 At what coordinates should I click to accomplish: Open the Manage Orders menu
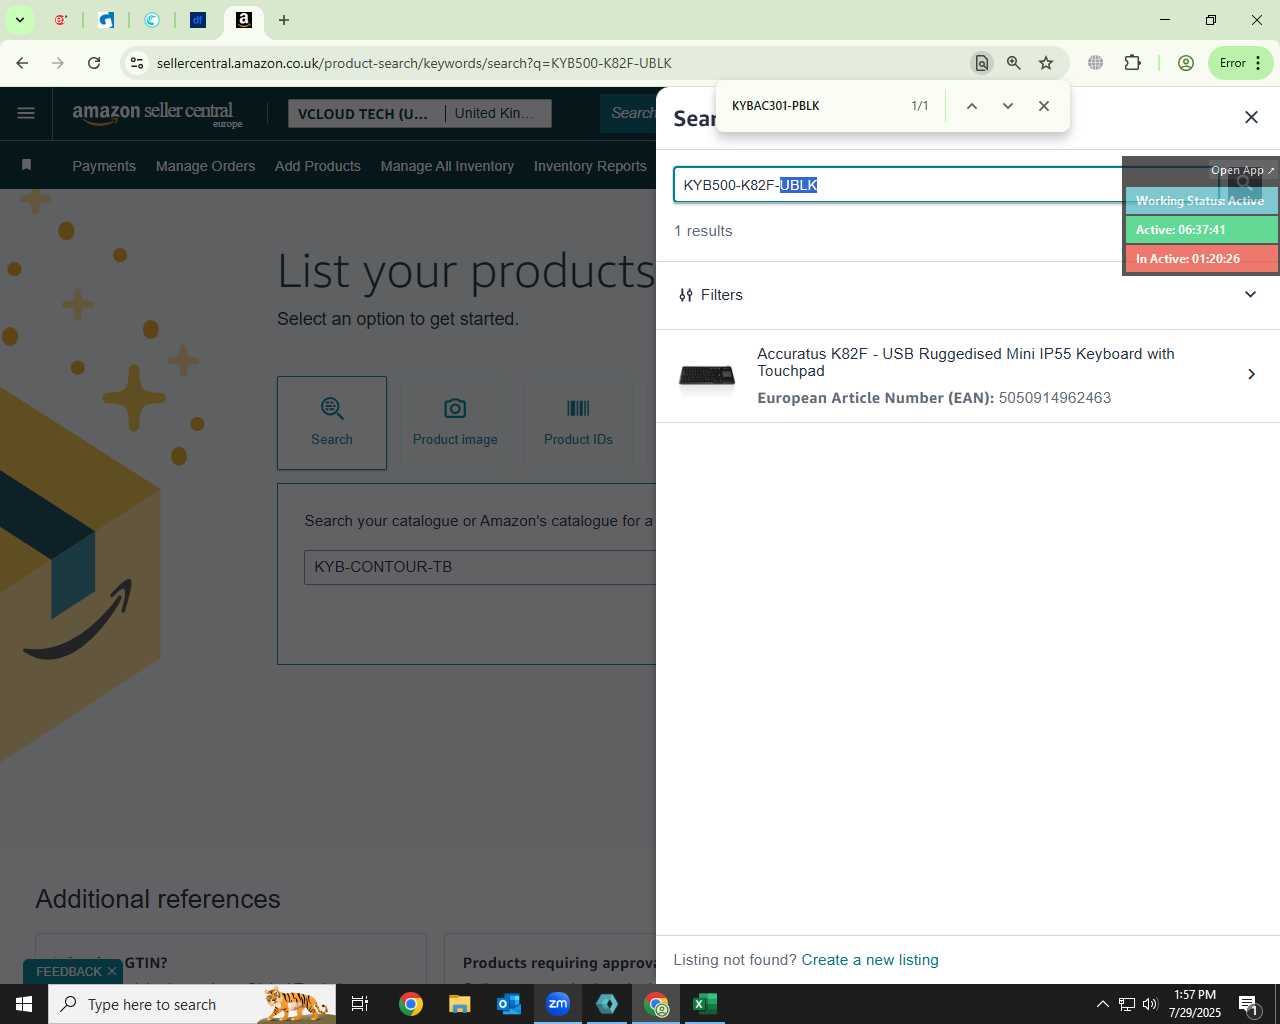(x=205, y=166)
